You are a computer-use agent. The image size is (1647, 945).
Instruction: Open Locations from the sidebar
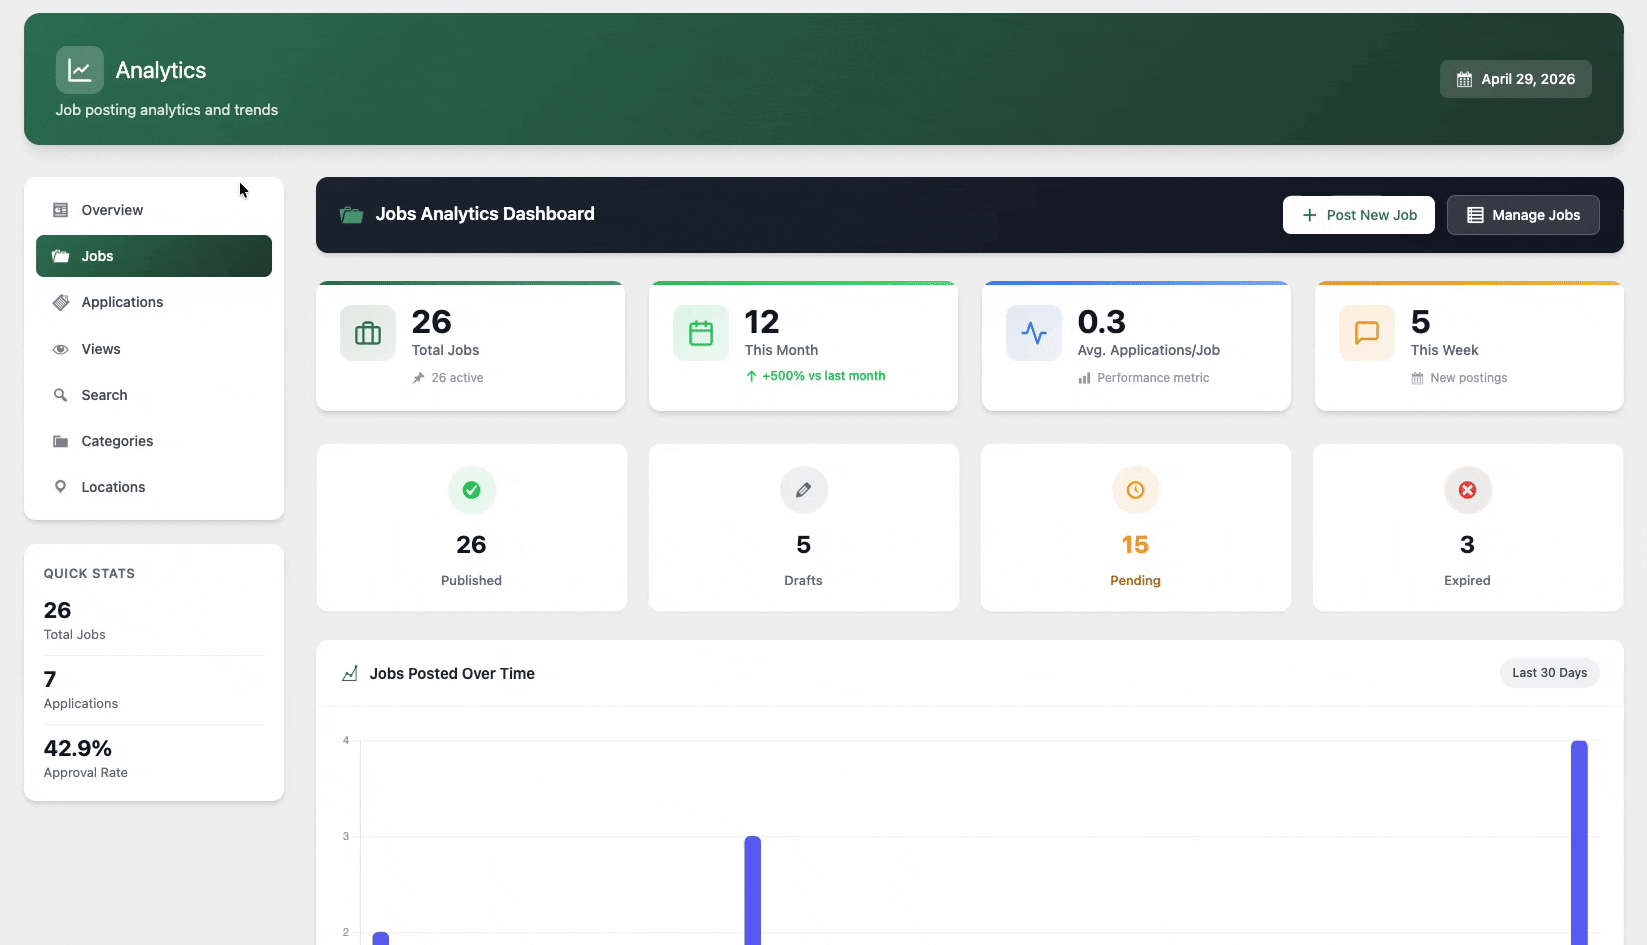113,487
